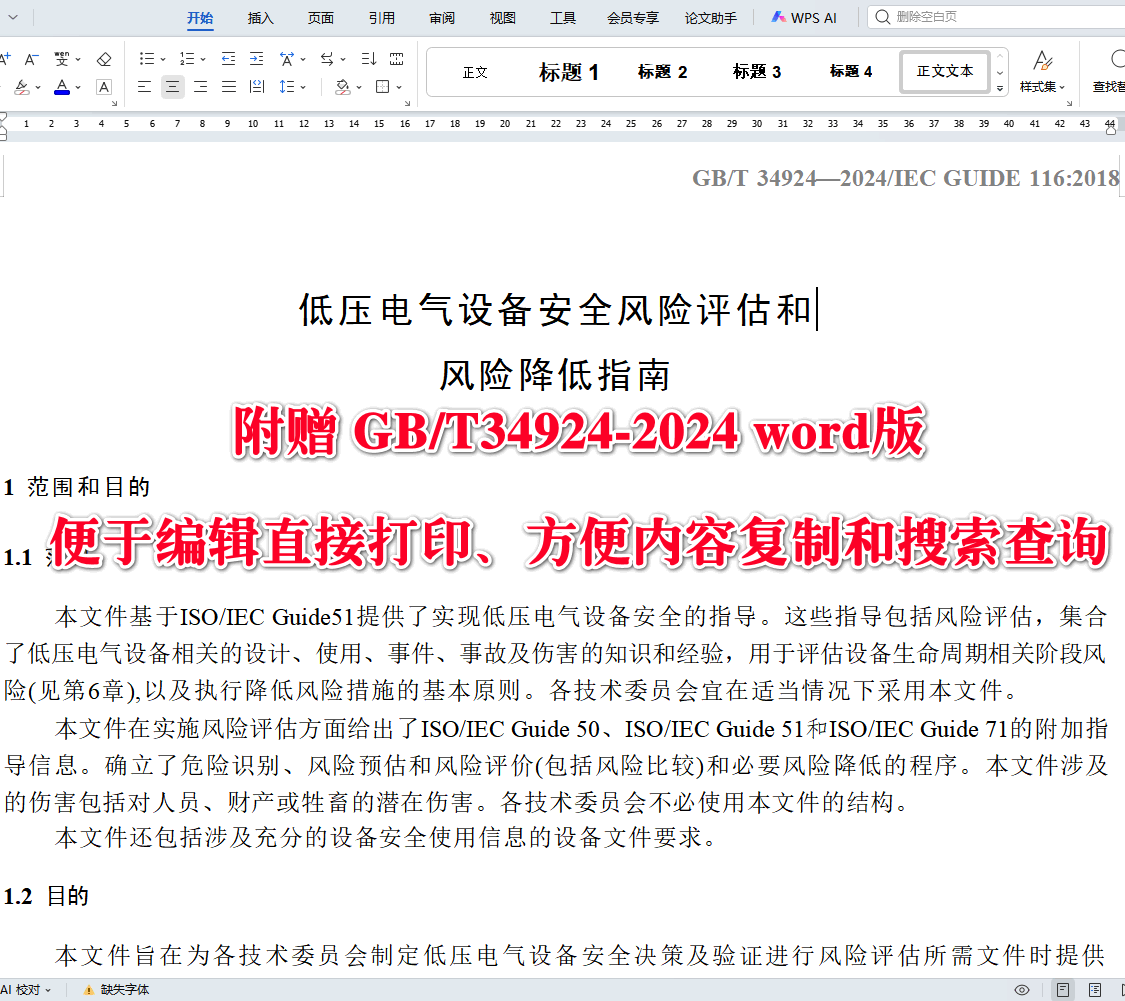Focus the 删除空白页 search box

(997, 17)
